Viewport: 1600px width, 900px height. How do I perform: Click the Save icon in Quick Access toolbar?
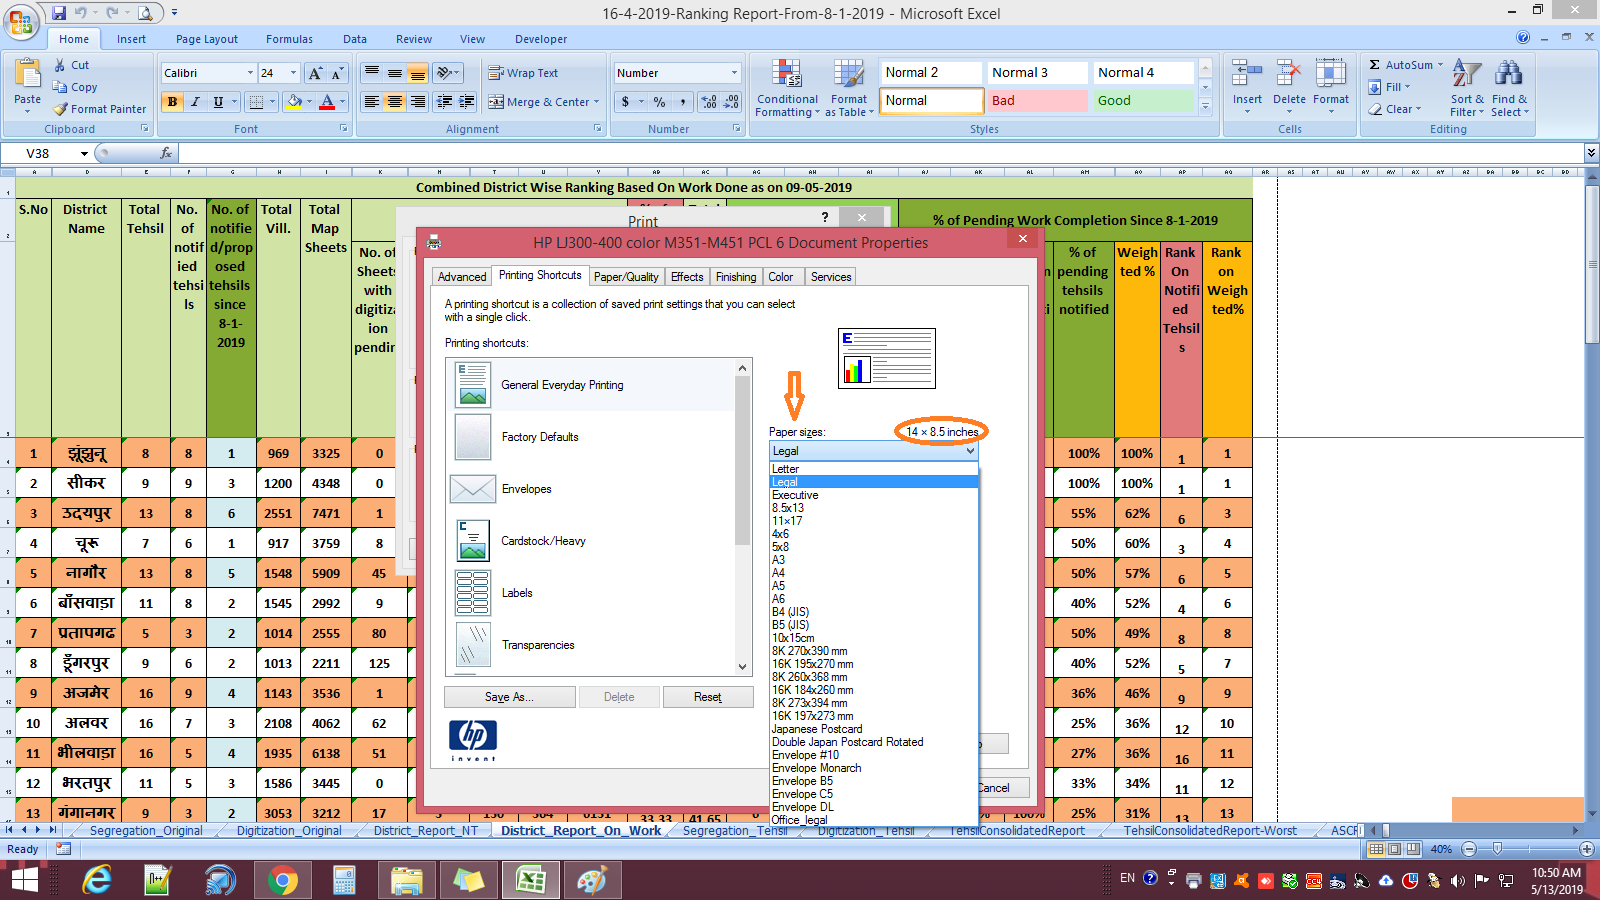coord(59,13)
